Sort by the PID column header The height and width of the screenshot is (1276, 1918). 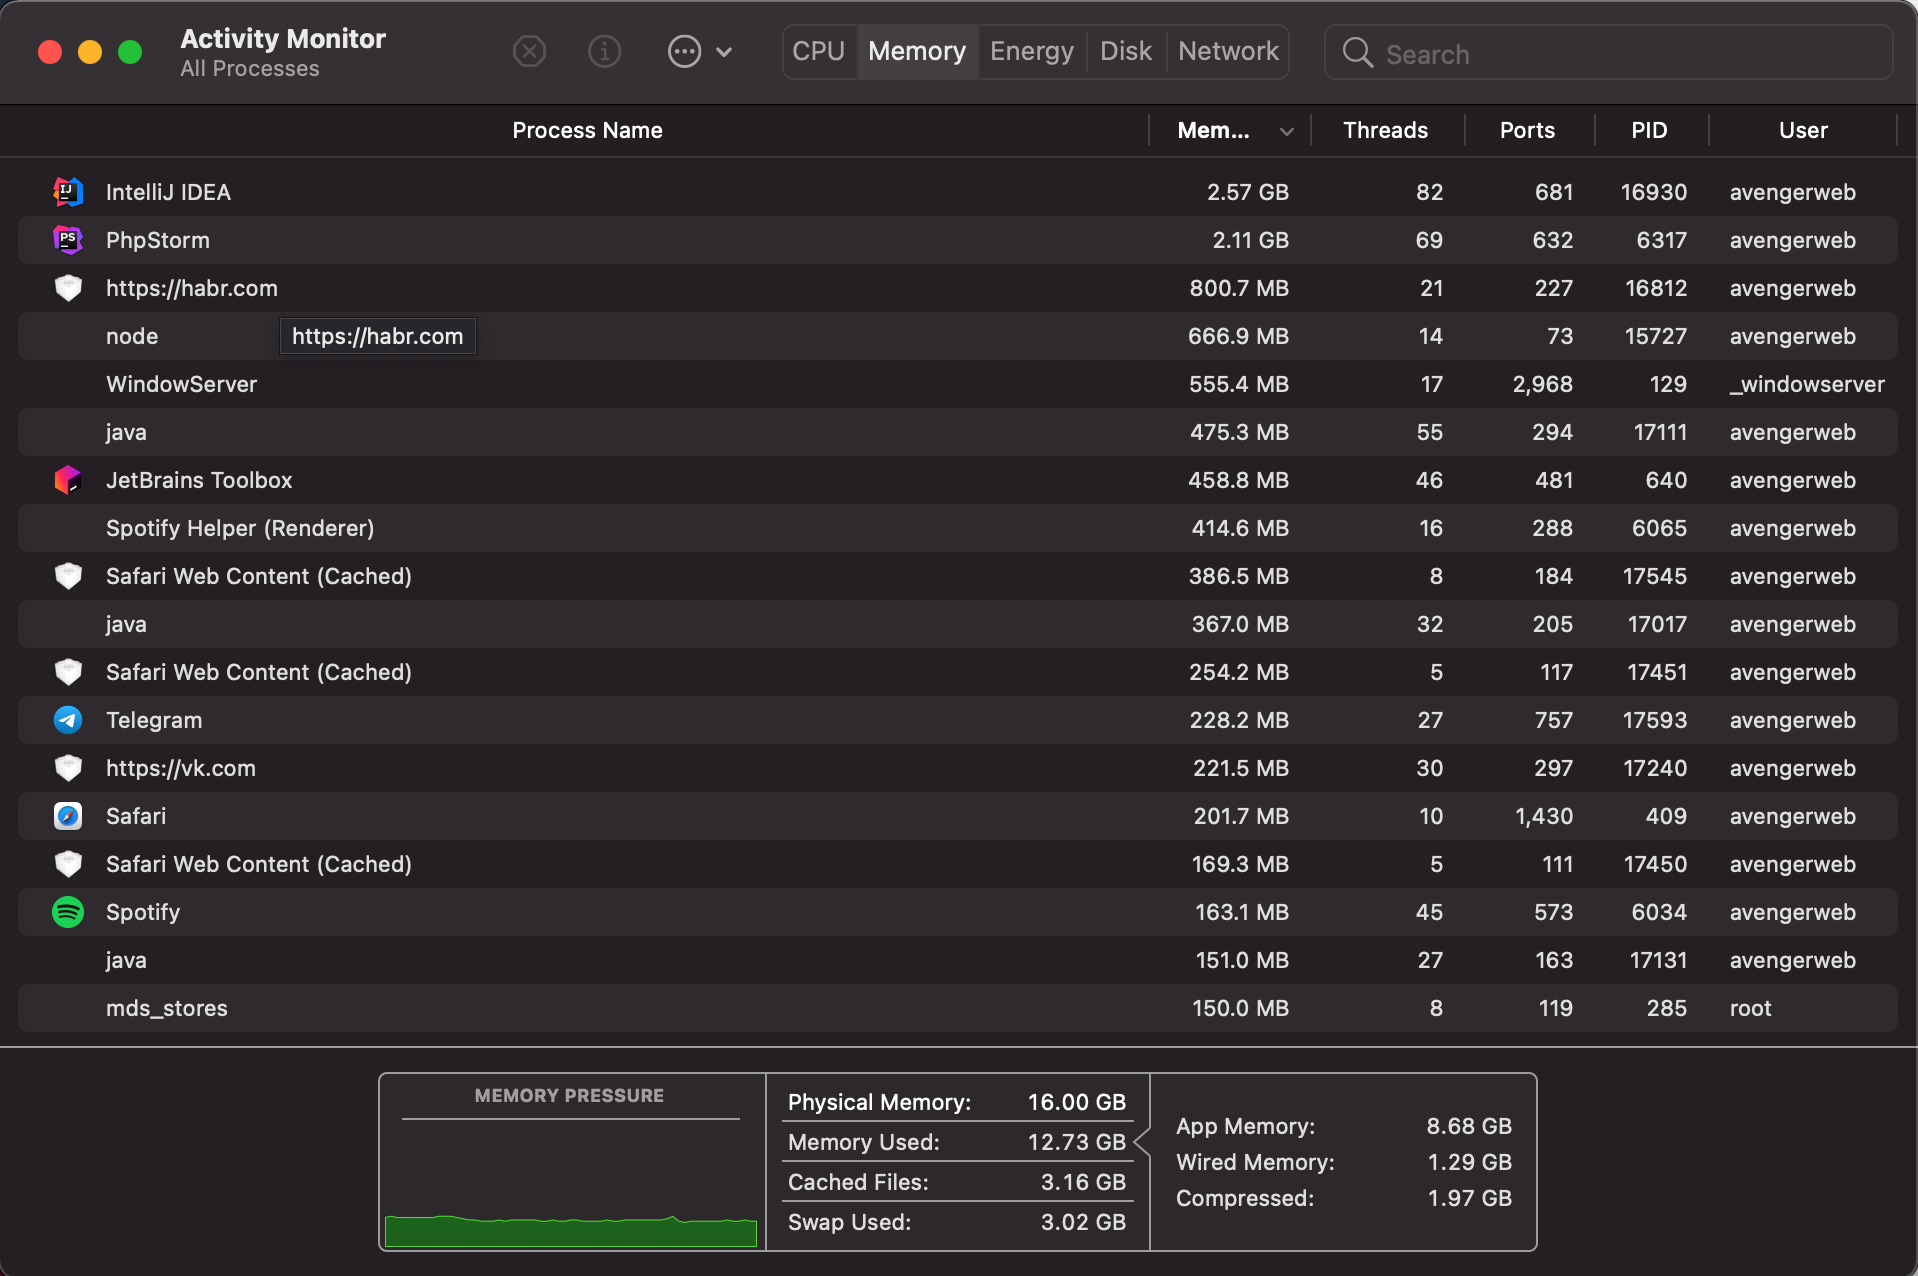[x=1650, y=130]
